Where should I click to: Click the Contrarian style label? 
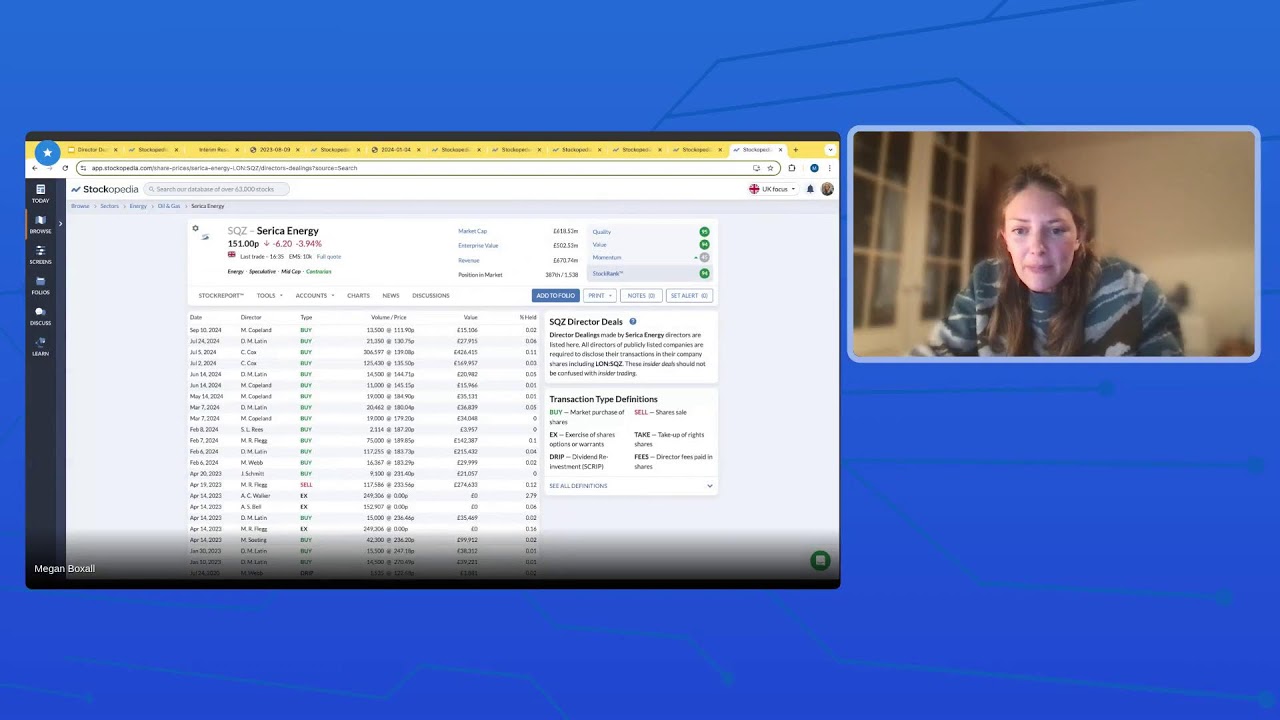pyautogui.click(x=319, y=272)
